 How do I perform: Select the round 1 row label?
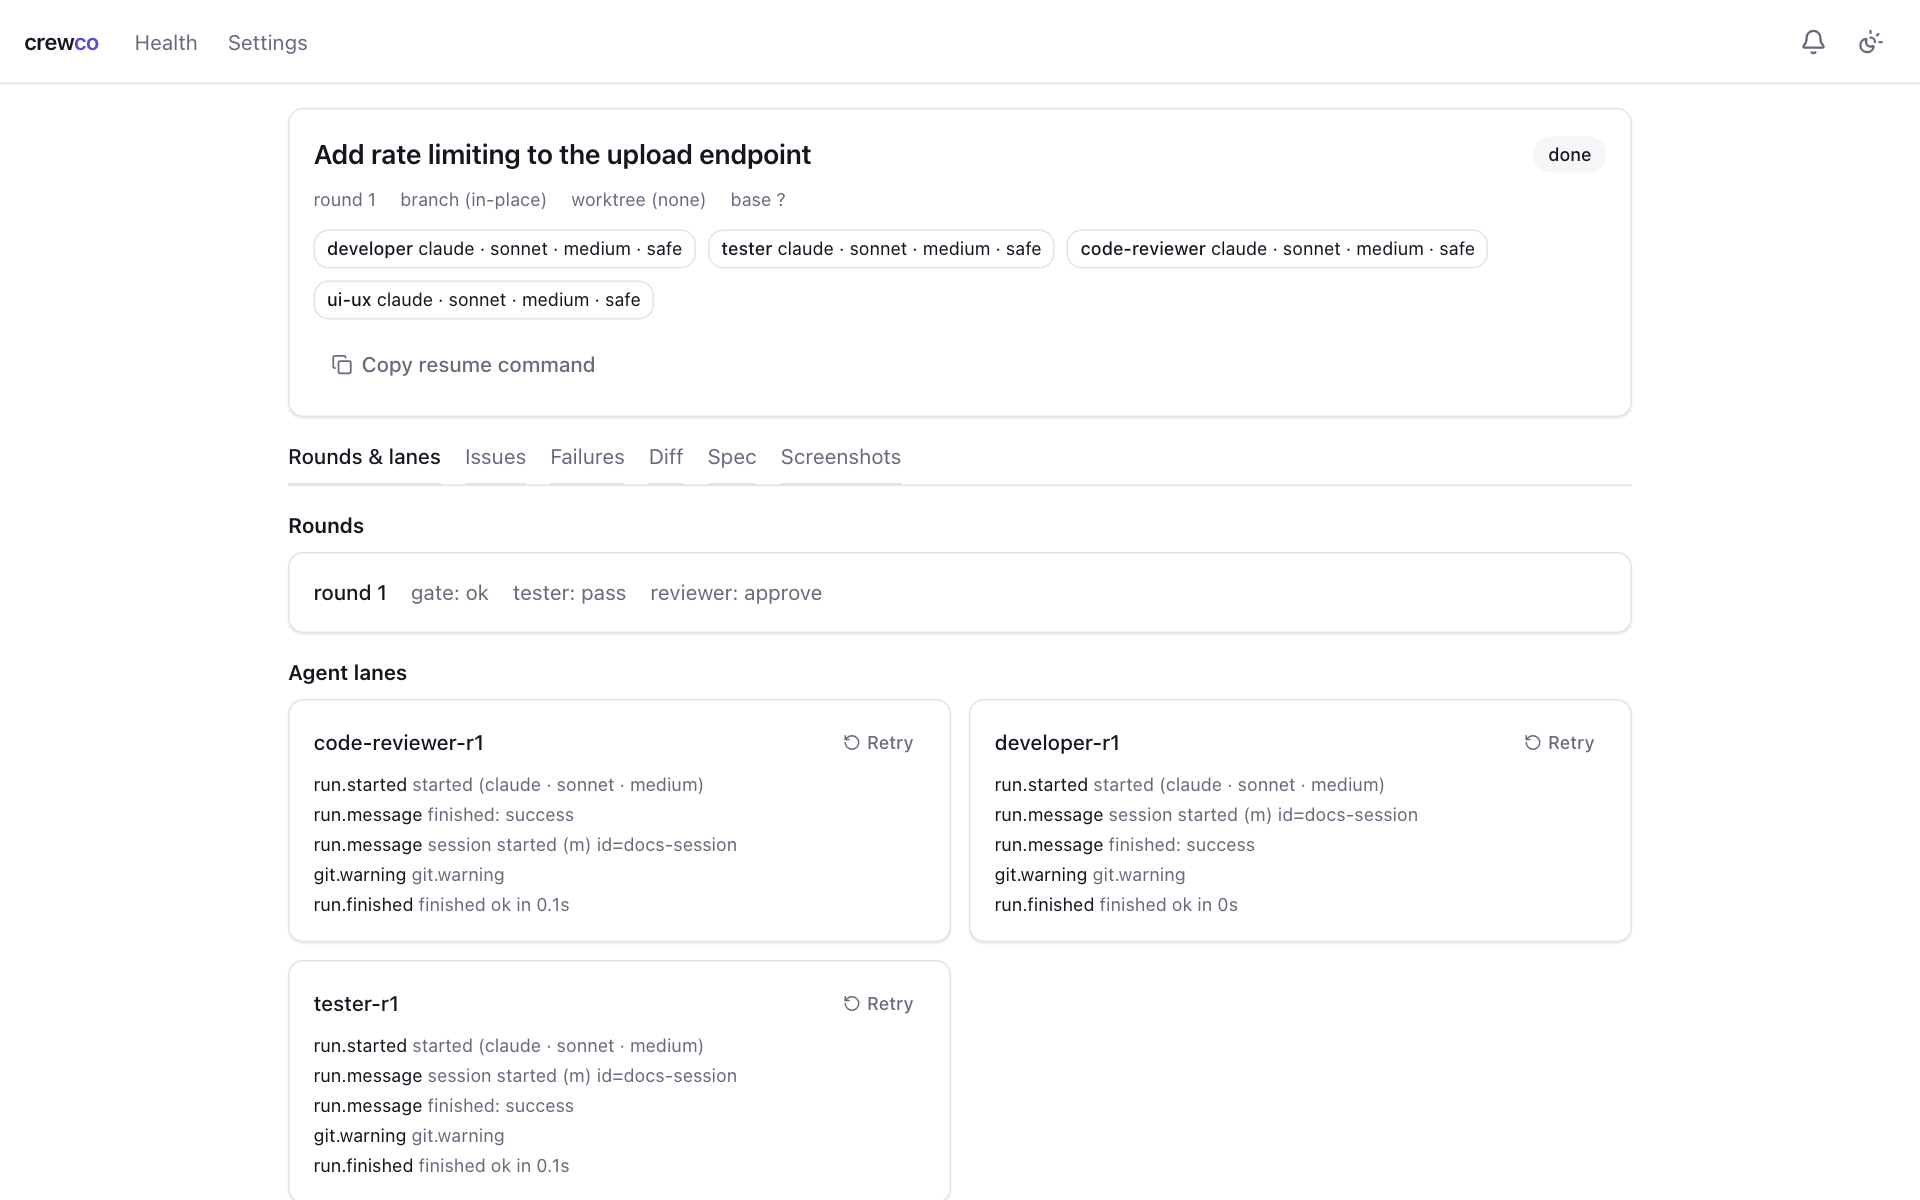click(x=350, y=593)
